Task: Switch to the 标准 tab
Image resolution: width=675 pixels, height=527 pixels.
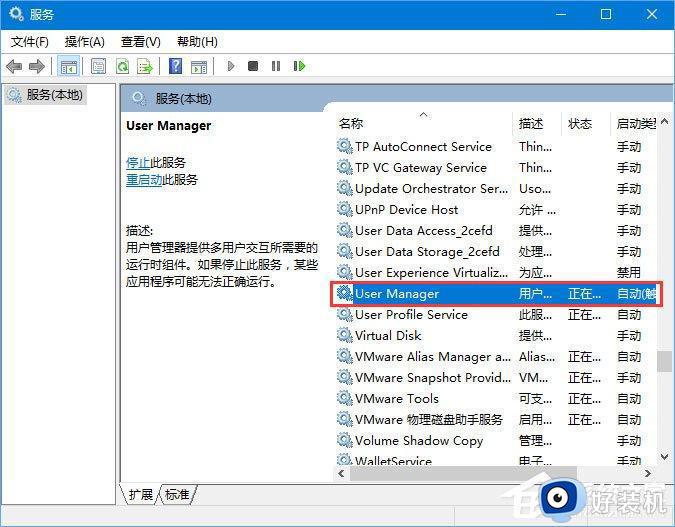Action: tap(177, 494)
